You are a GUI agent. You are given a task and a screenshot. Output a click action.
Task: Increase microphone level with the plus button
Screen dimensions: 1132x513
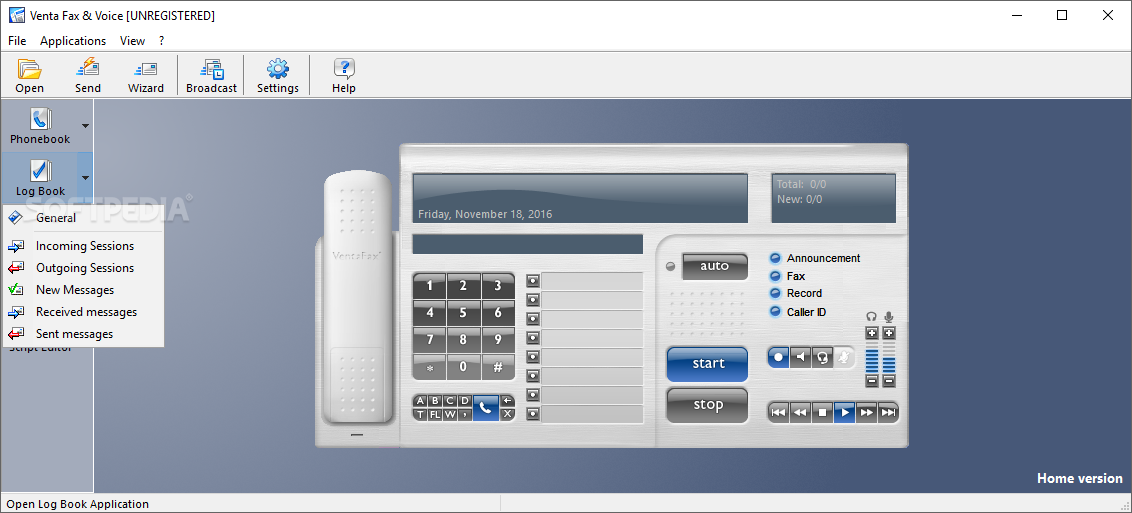[x=889, y=333]
